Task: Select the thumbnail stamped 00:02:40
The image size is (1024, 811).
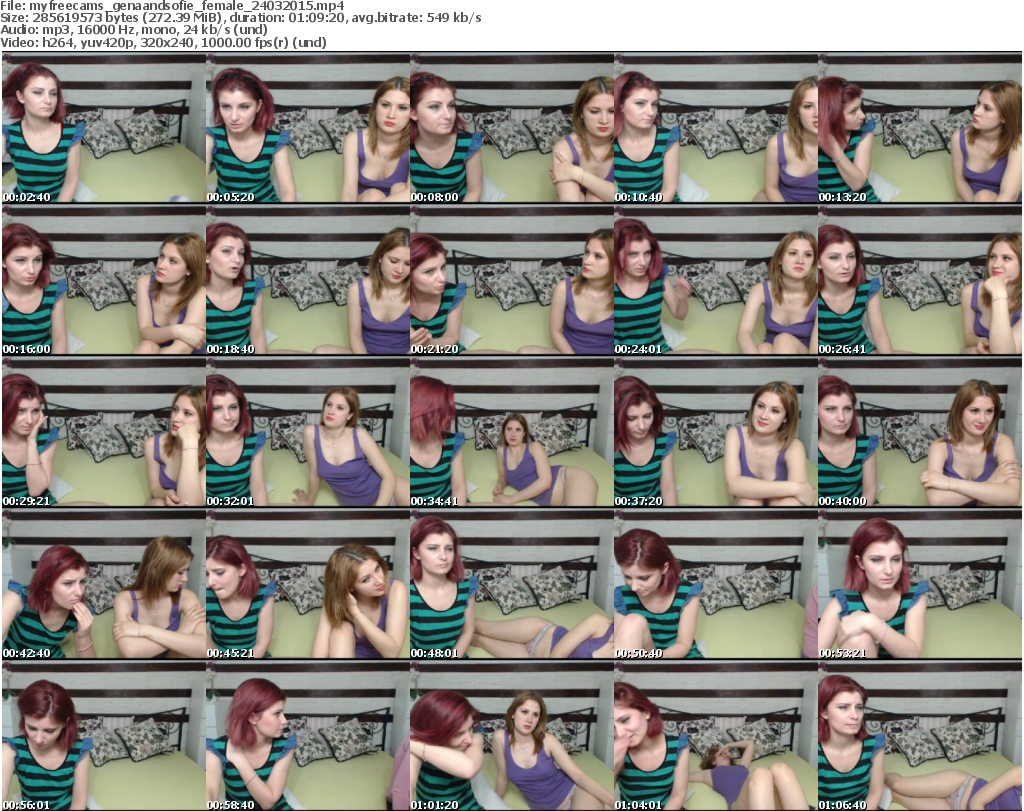Action: click(104, 128)
